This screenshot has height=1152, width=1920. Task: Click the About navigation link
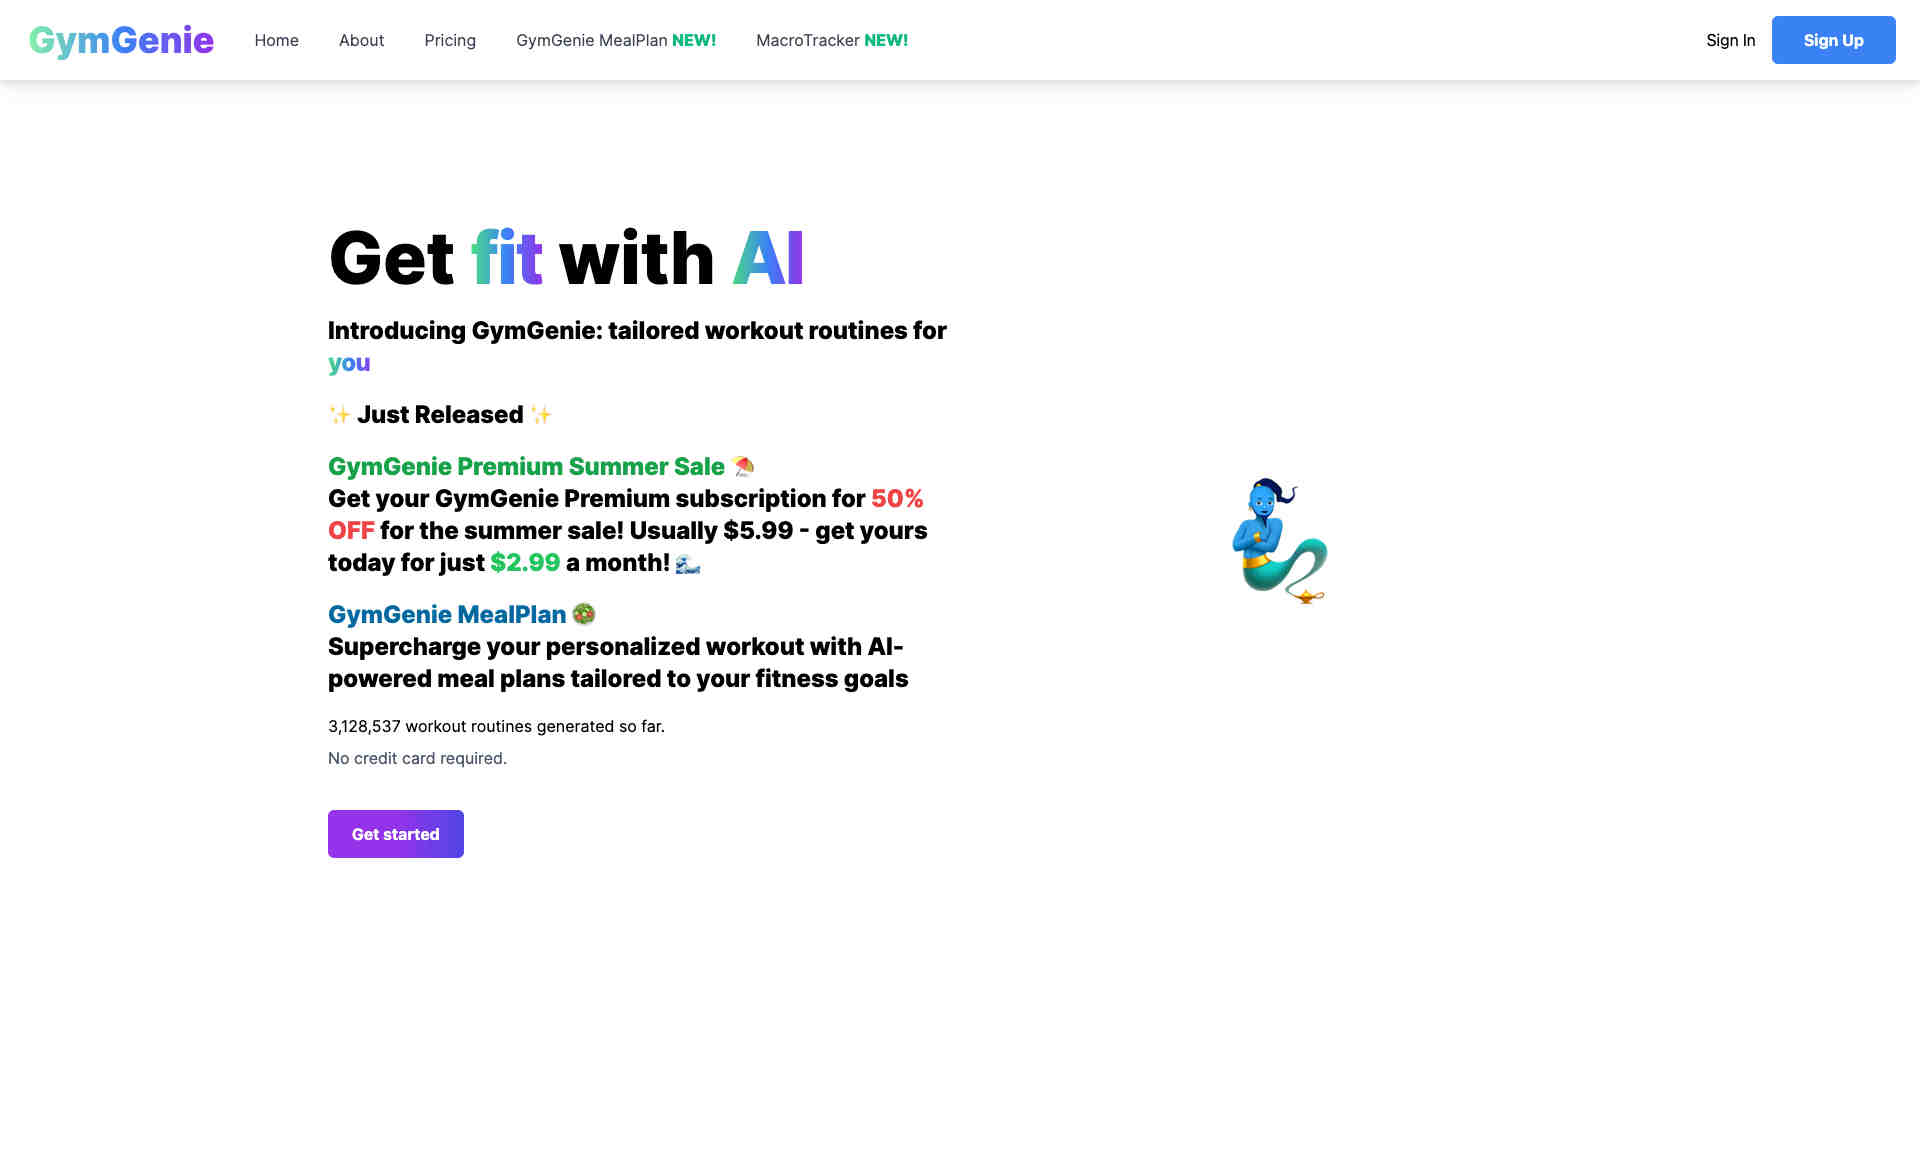pyautogui.click(x=361, y=40)
